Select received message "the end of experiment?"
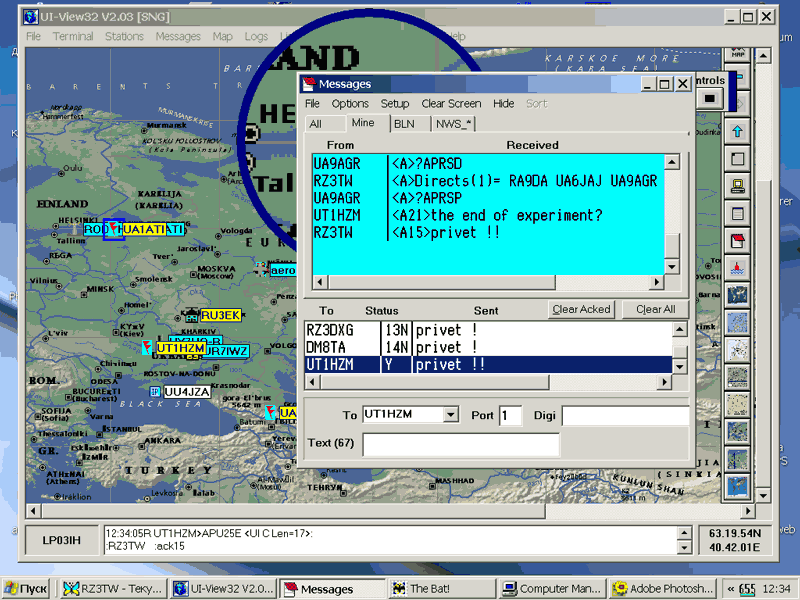This screenshot has height=600, width=800. (488, 215)
